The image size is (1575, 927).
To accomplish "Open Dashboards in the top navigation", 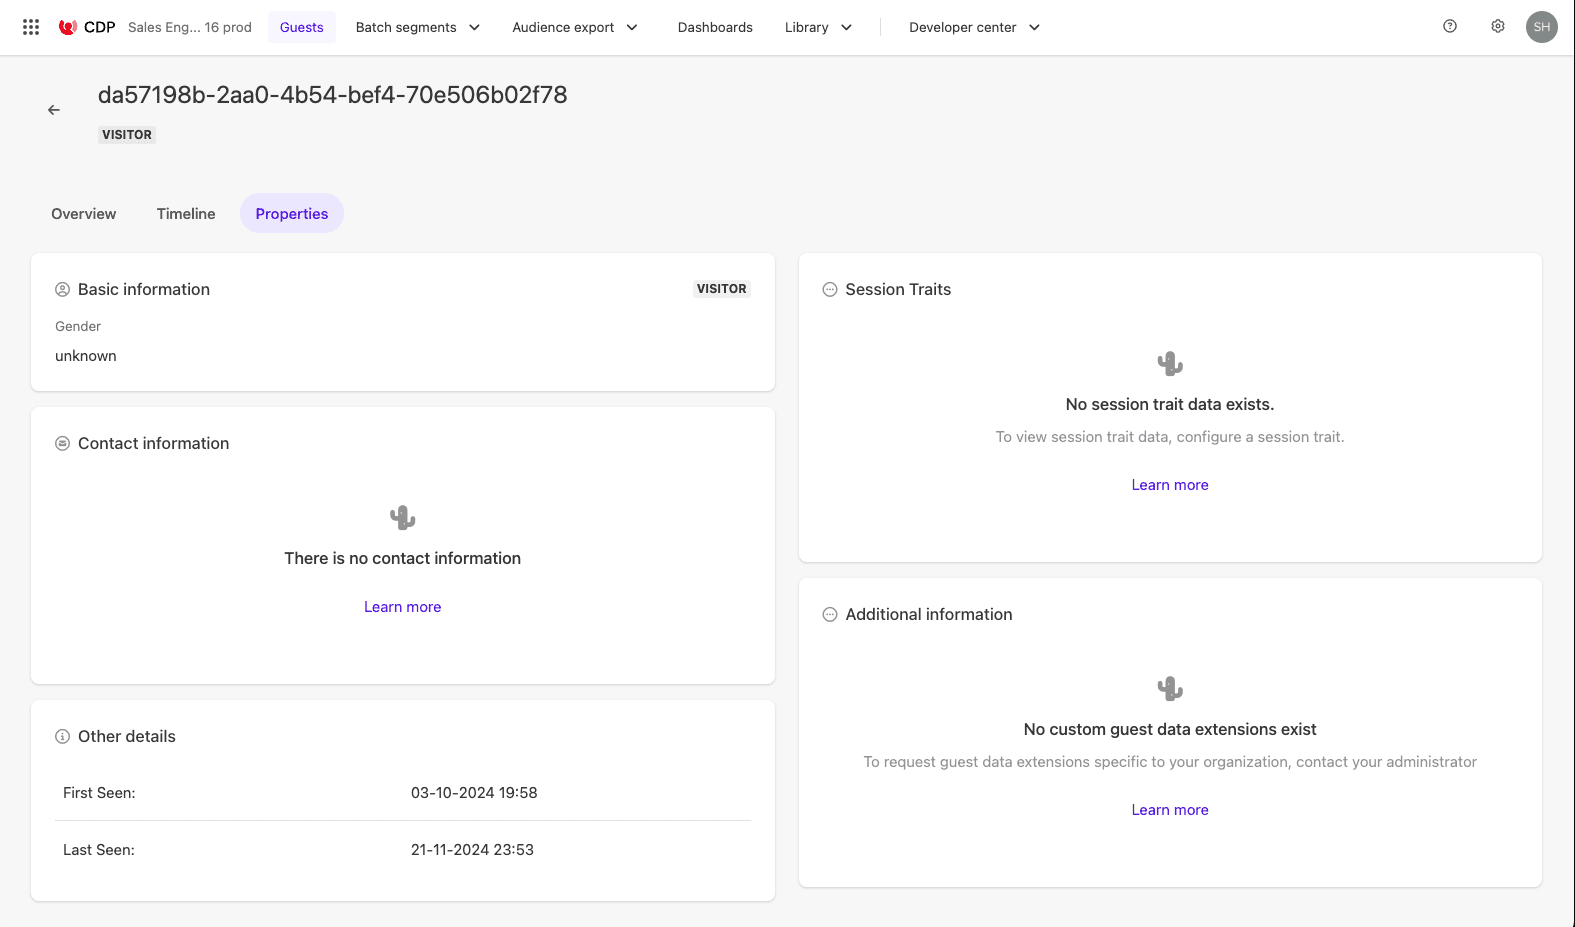I will 715,27.
